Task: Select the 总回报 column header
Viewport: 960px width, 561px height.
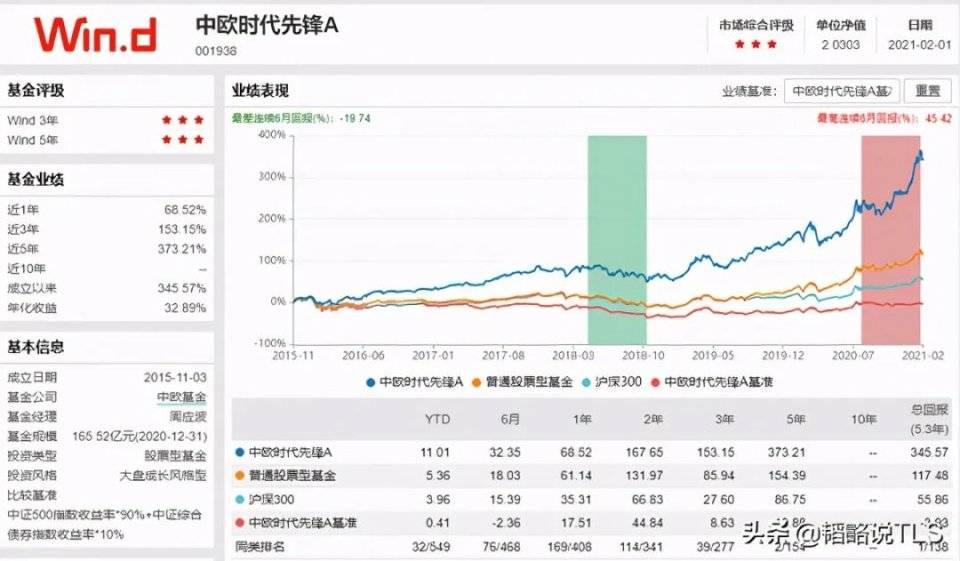Action: (928, 420)
